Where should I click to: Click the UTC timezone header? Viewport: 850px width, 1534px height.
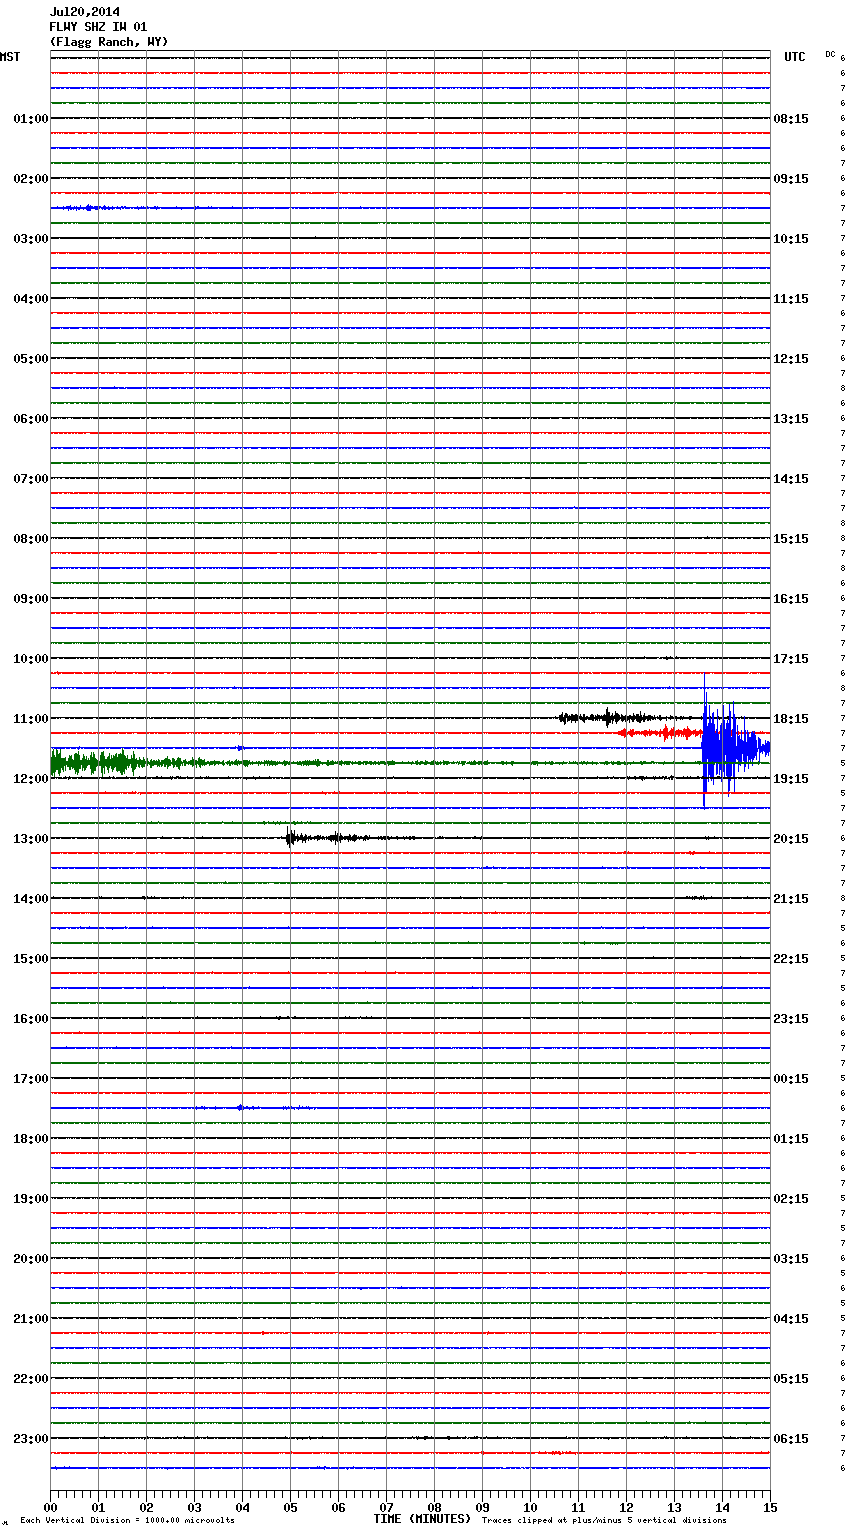click(x=795, y=57)
